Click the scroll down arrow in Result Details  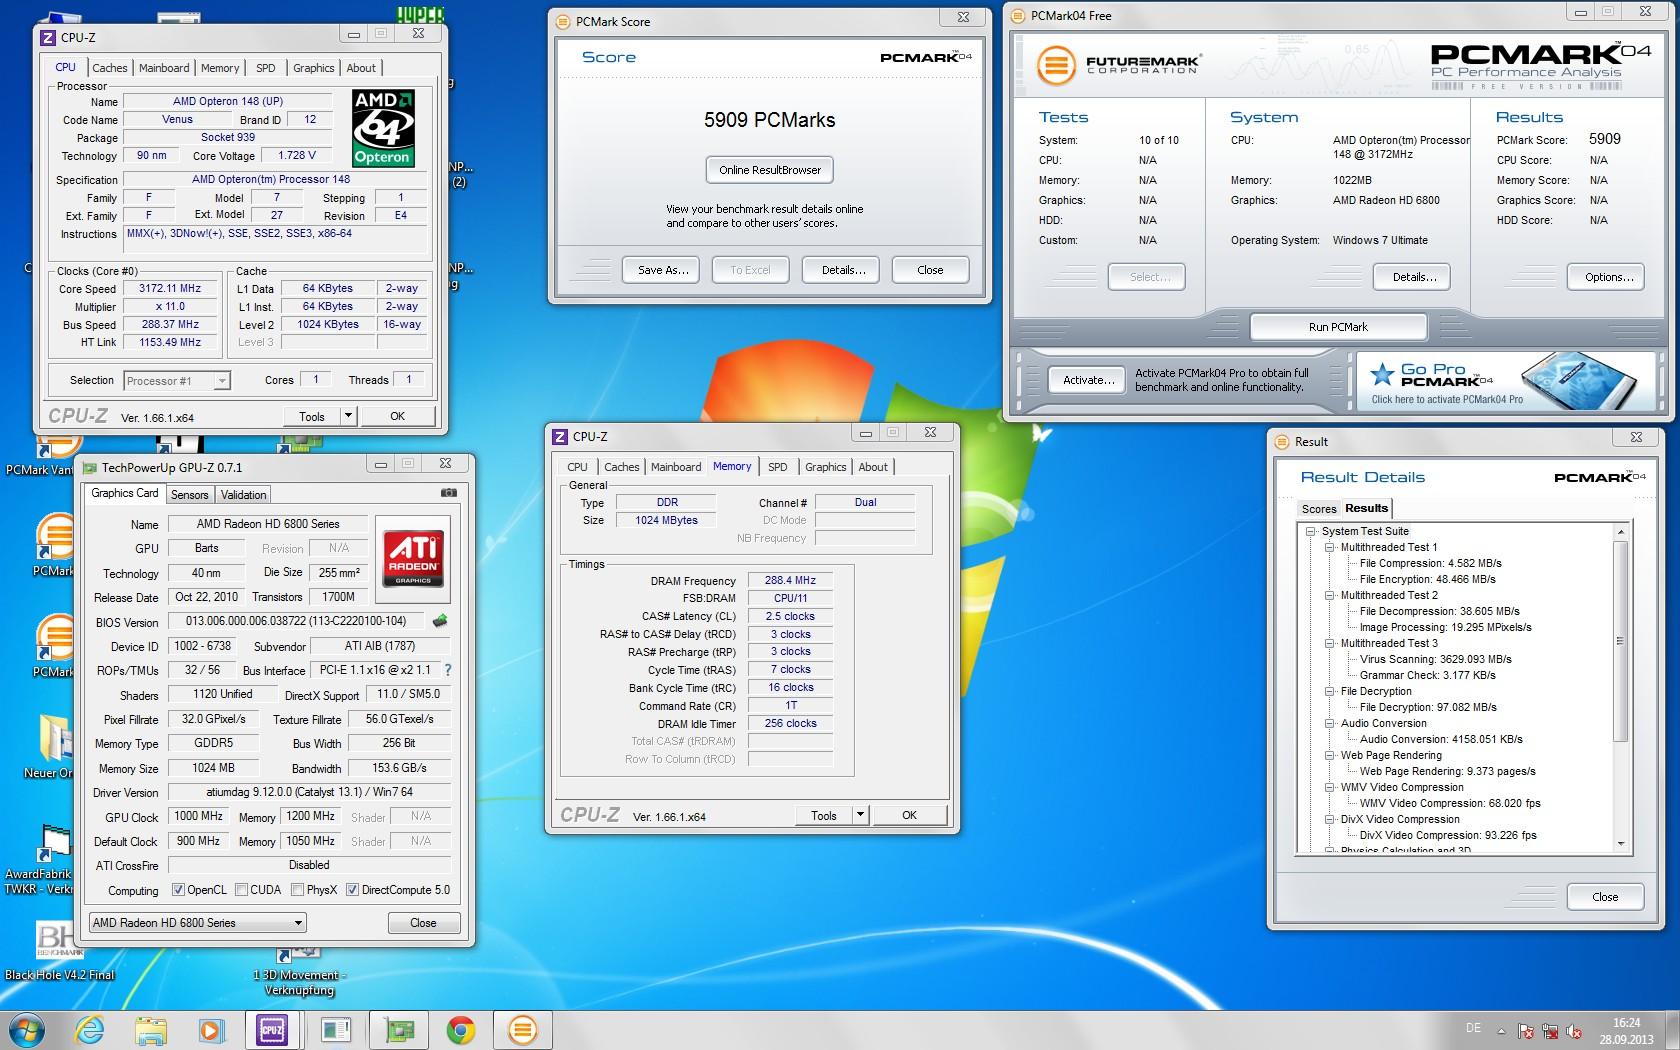pyautogui.click(x=1621, y=845)
